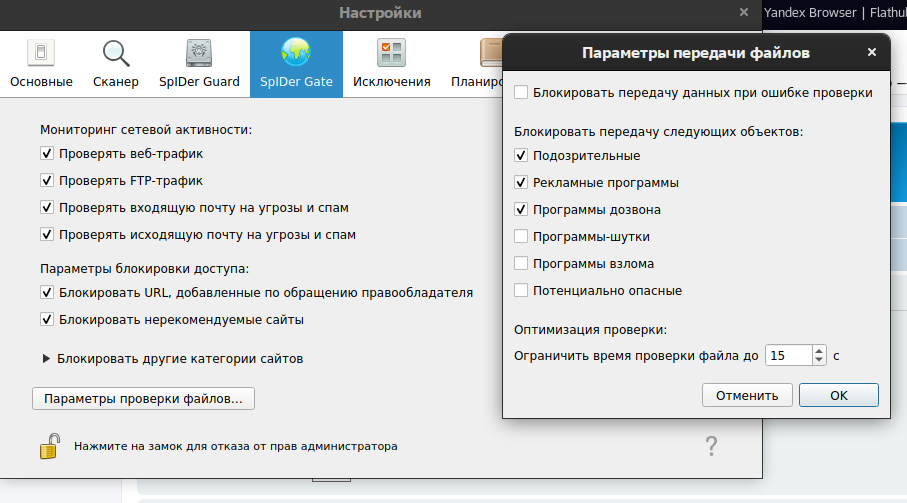Image resolution: width=907 pixels, height=503 pixels.
Task: Click the Нажмите на замок для отказа text
Action: tap(235, 446)
